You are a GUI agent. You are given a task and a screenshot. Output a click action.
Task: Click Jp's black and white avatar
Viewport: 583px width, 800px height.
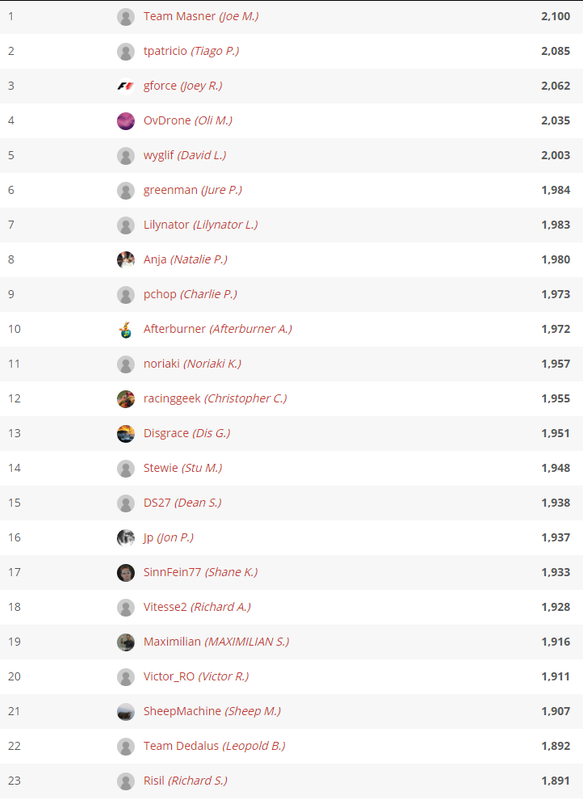coord(125,537)
